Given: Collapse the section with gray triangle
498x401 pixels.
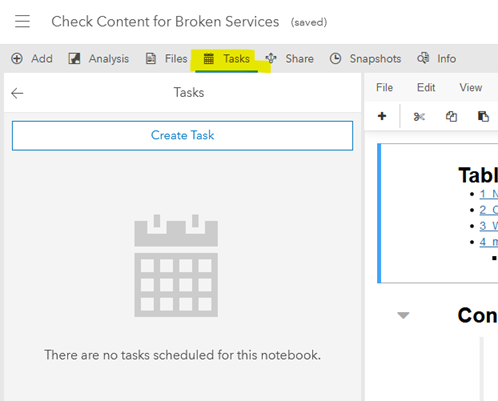Looking at the screenshot, I should [403, 315].
